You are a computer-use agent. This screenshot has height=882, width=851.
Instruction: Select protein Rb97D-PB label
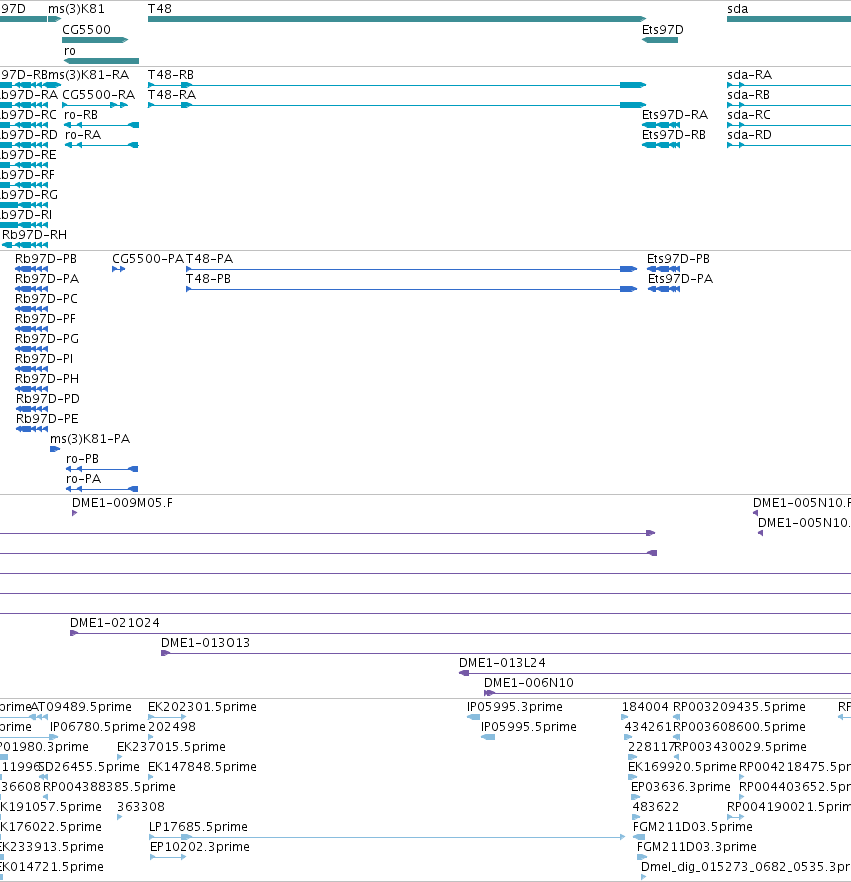pyautogui.click(x=46, y=259)
